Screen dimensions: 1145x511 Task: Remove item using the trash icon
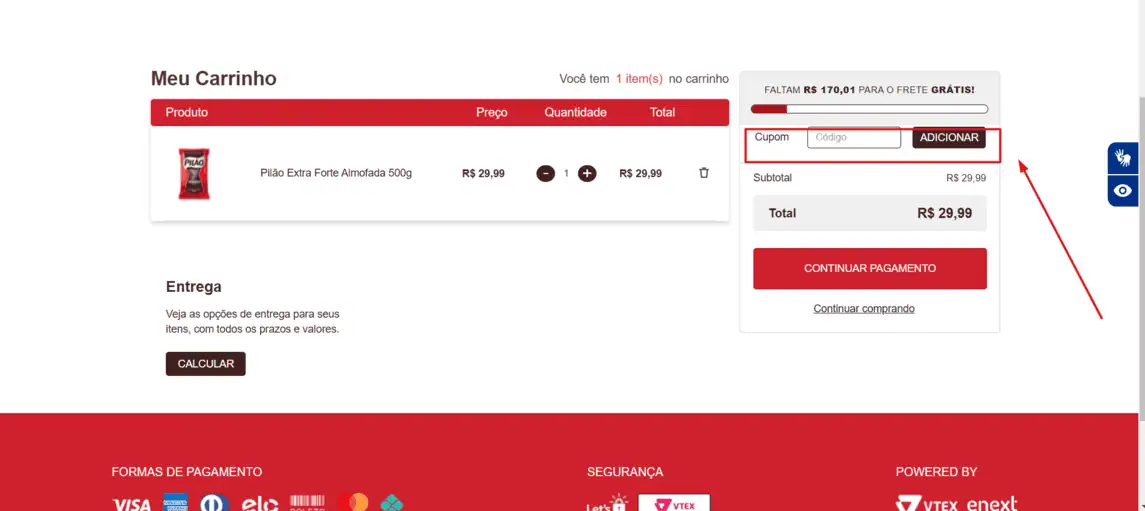pos(704,173)
